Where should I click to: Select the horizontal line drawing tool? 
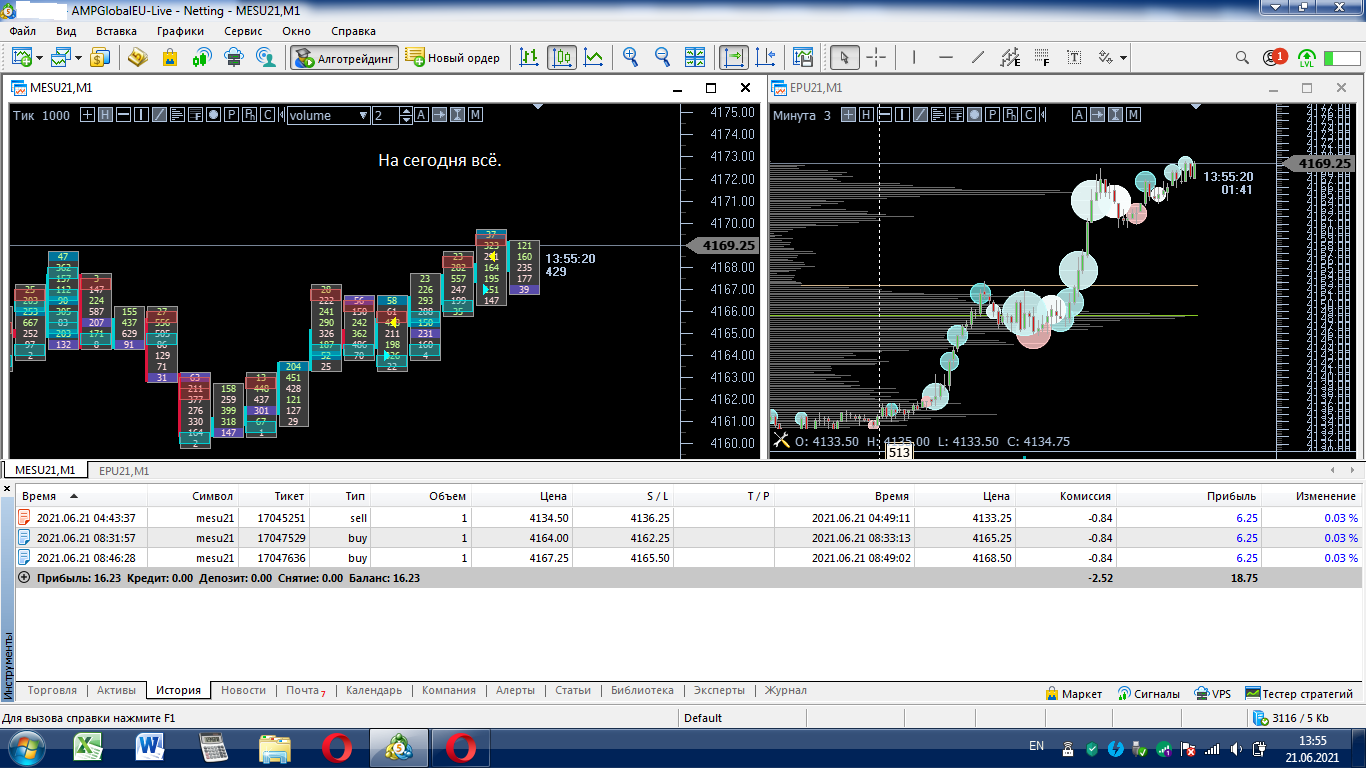946,58
